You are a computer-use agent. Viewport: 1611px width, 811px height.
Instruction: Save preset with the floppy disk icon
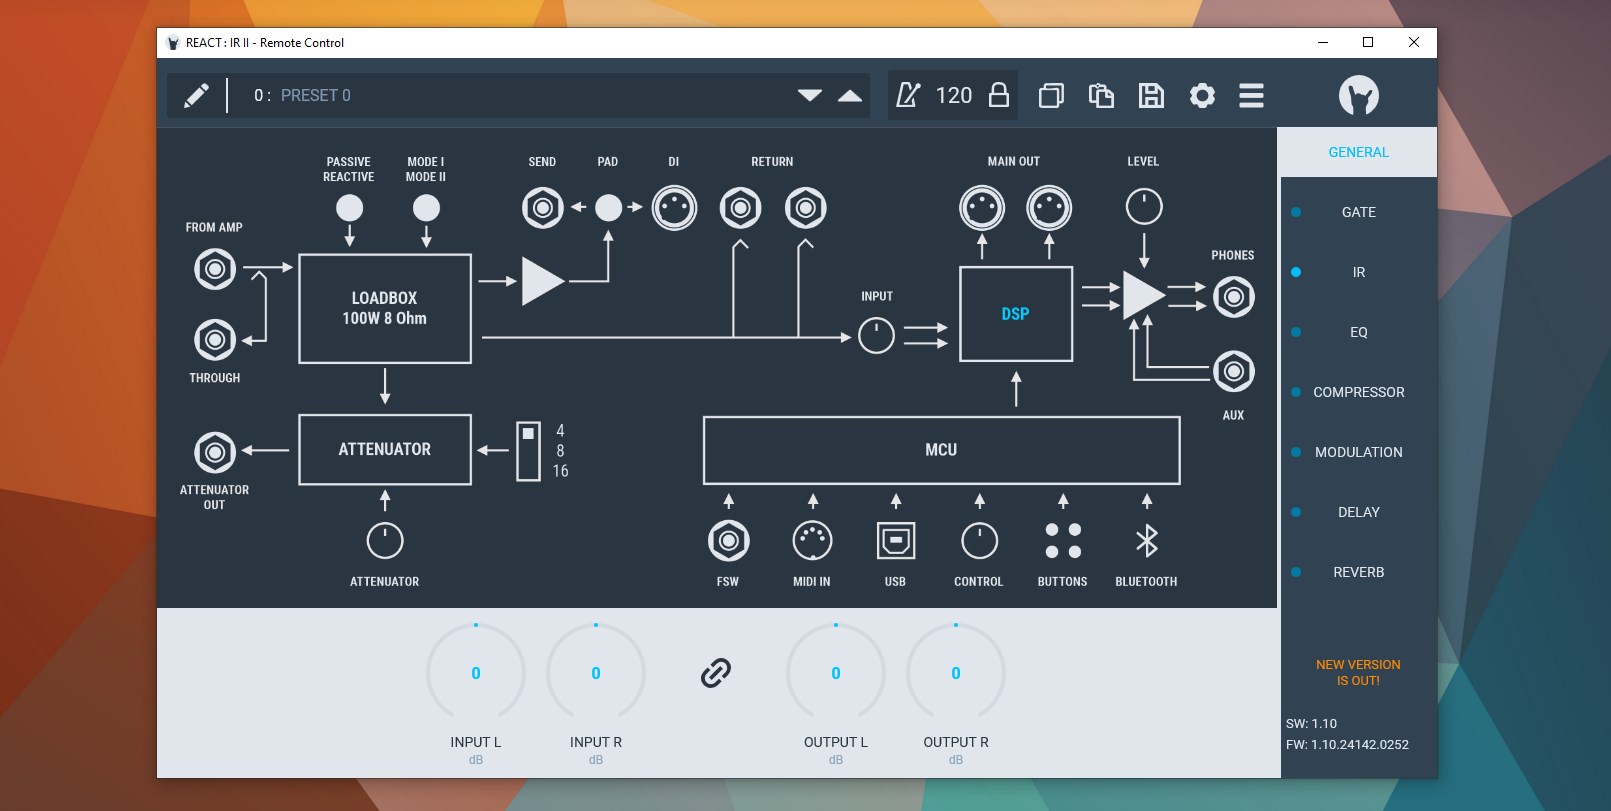(1151, 95)
